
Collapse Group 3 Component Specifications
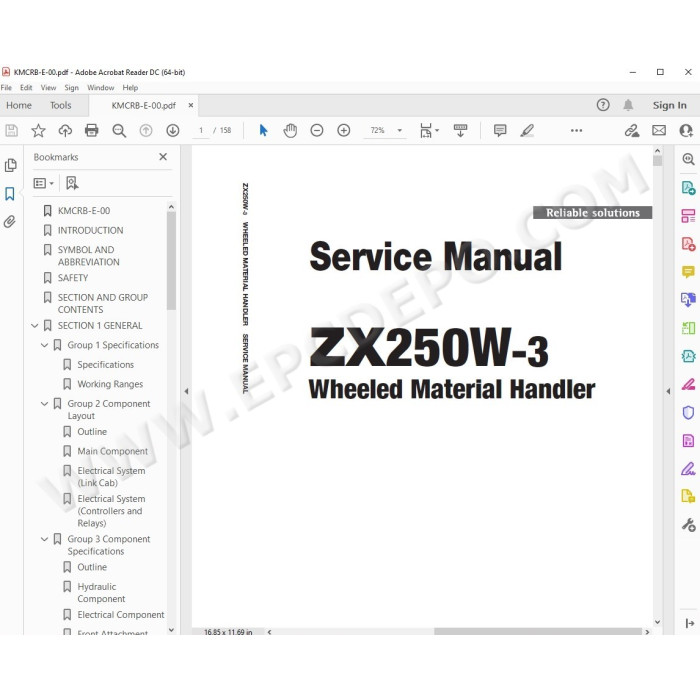click(x=44, y=539)
